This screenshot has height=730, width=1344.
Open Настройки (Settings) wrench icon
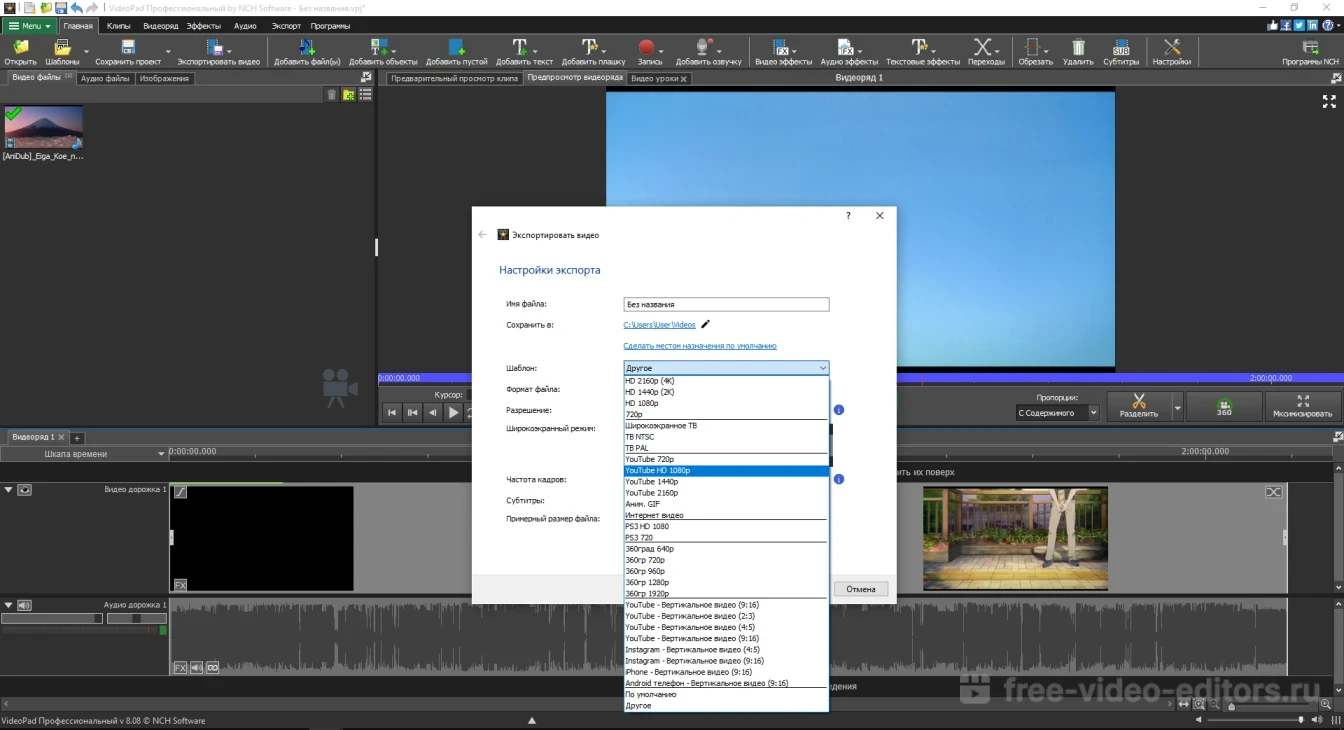[1171, 47]
